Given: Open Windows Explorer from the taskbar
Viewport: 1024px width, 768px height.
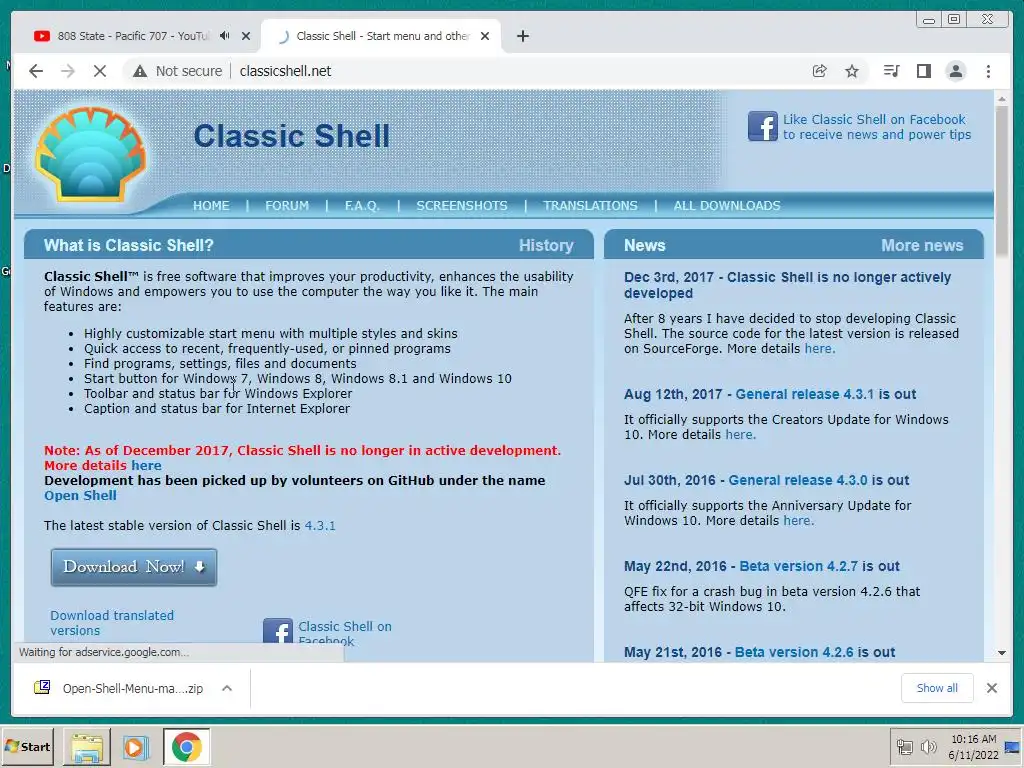Looking at the screenshot, I should (87, 747).
